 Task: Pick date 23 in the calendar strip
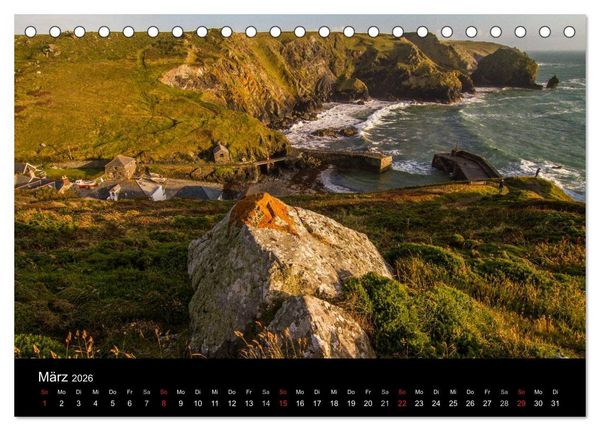point(419,403)
